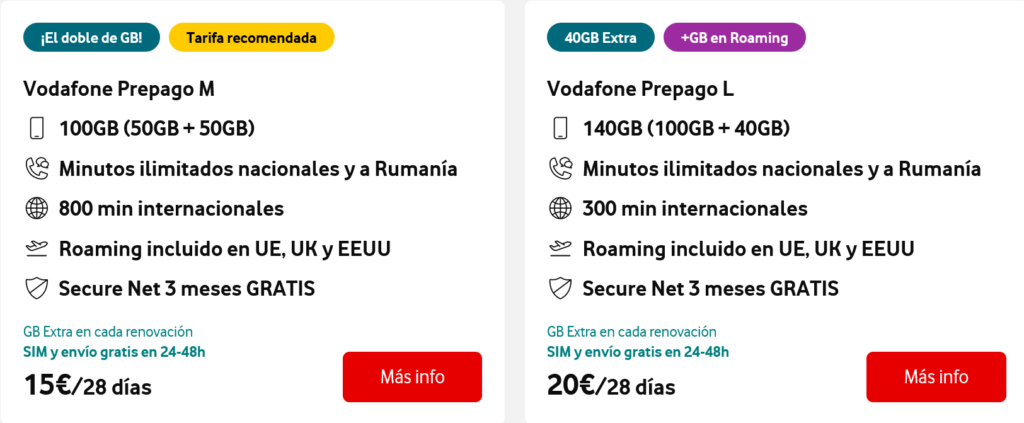Click the call minutes icon in Prepago L

point(560,169)
